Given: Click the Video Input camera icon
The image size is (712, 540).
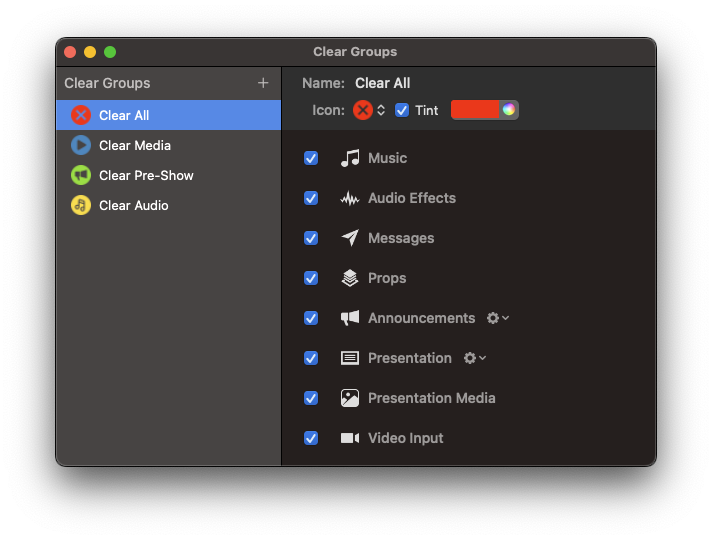Looking at the screenshot, I should pos(350,438).
